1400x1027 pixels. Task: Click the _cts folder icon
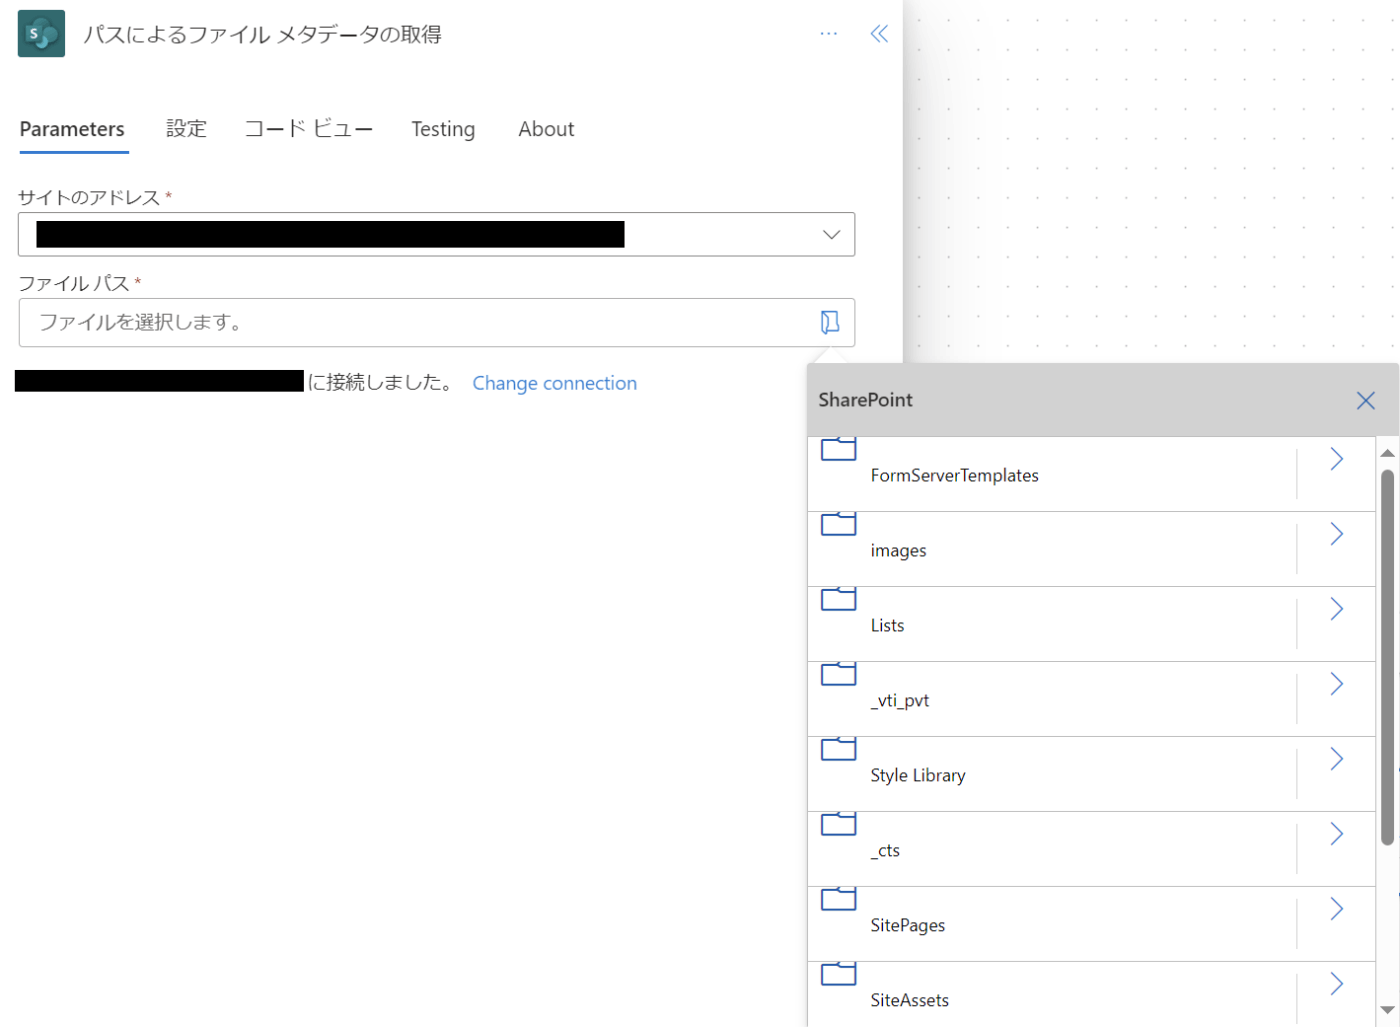pos(838,824)
